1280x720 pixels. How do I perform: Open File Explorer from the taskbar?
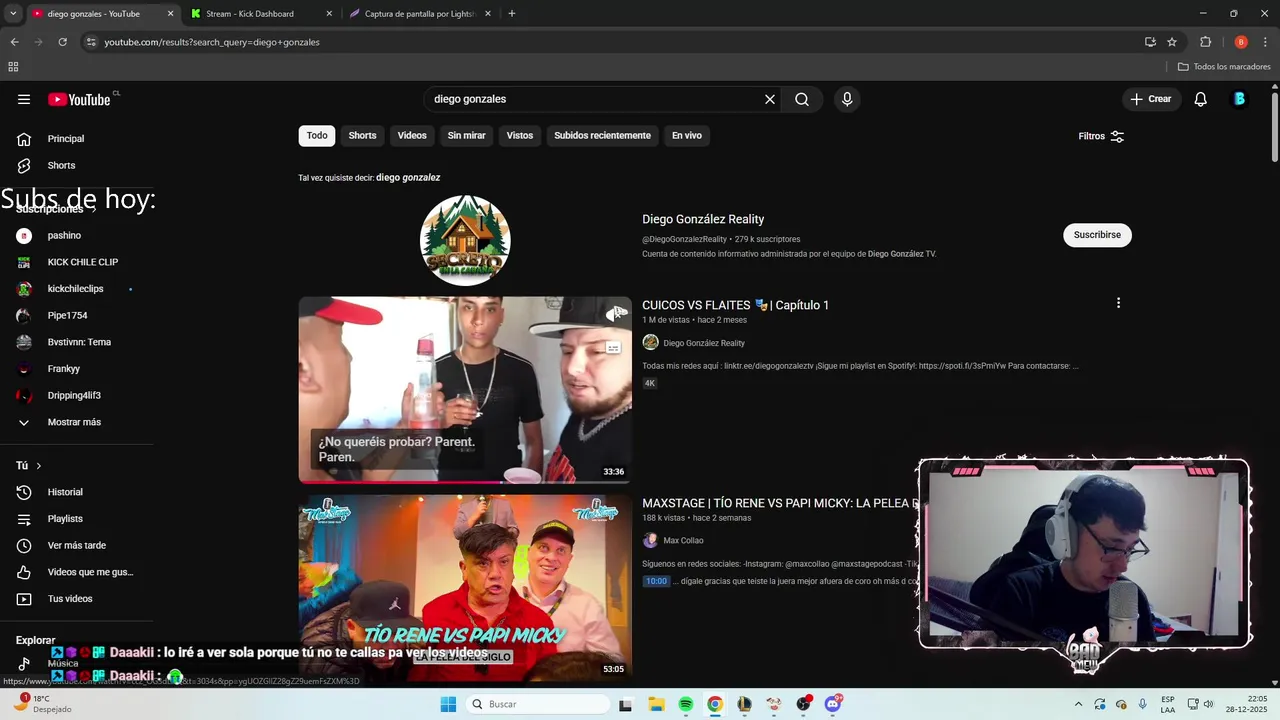coord(656,704)
